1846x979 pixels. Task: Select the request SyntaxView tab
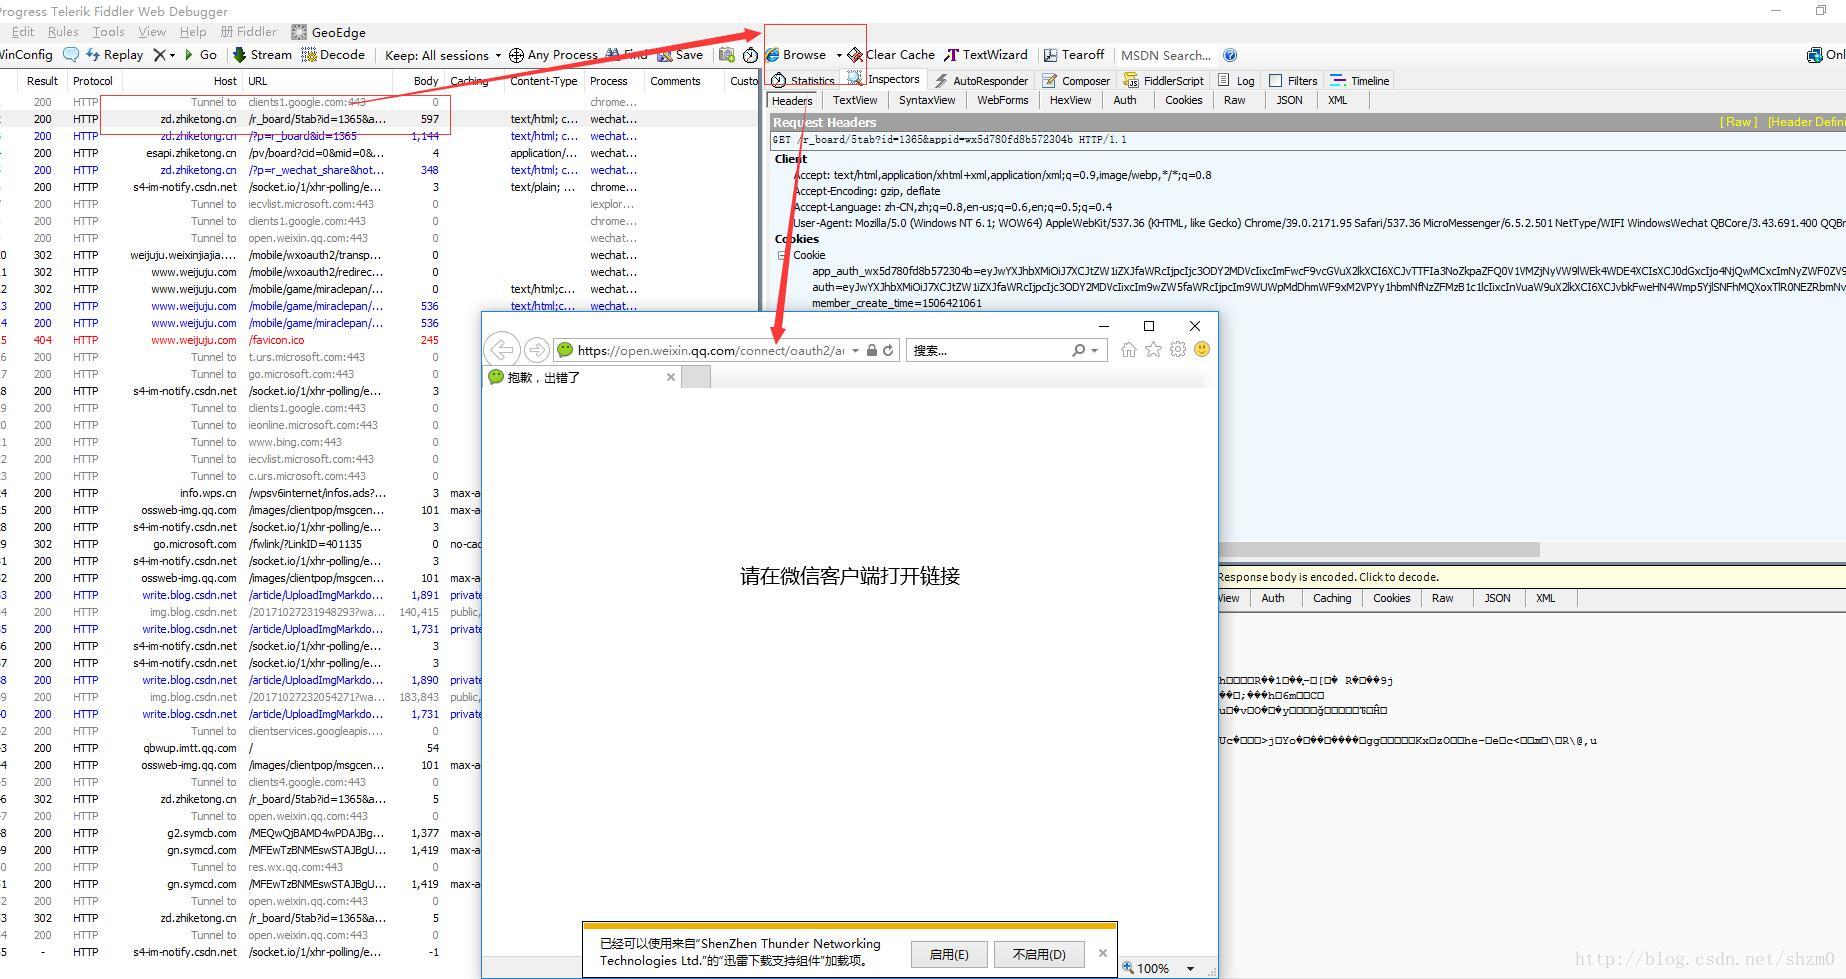tap(927, 100)
